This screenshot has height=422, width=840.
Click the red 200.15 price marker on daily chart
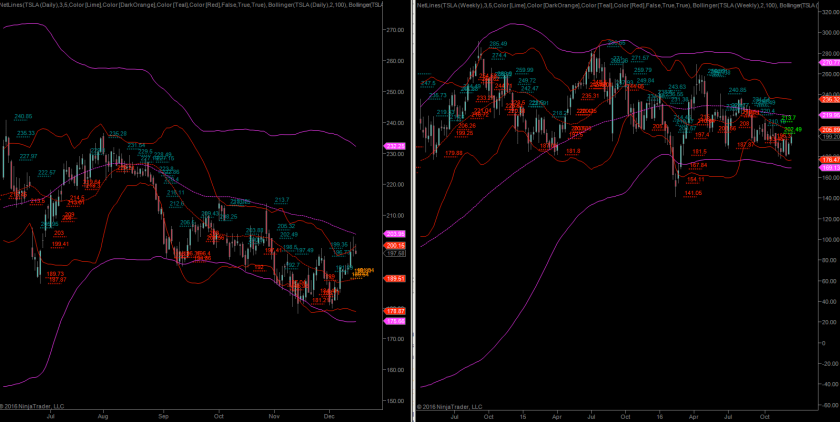[x=395, y=246]
